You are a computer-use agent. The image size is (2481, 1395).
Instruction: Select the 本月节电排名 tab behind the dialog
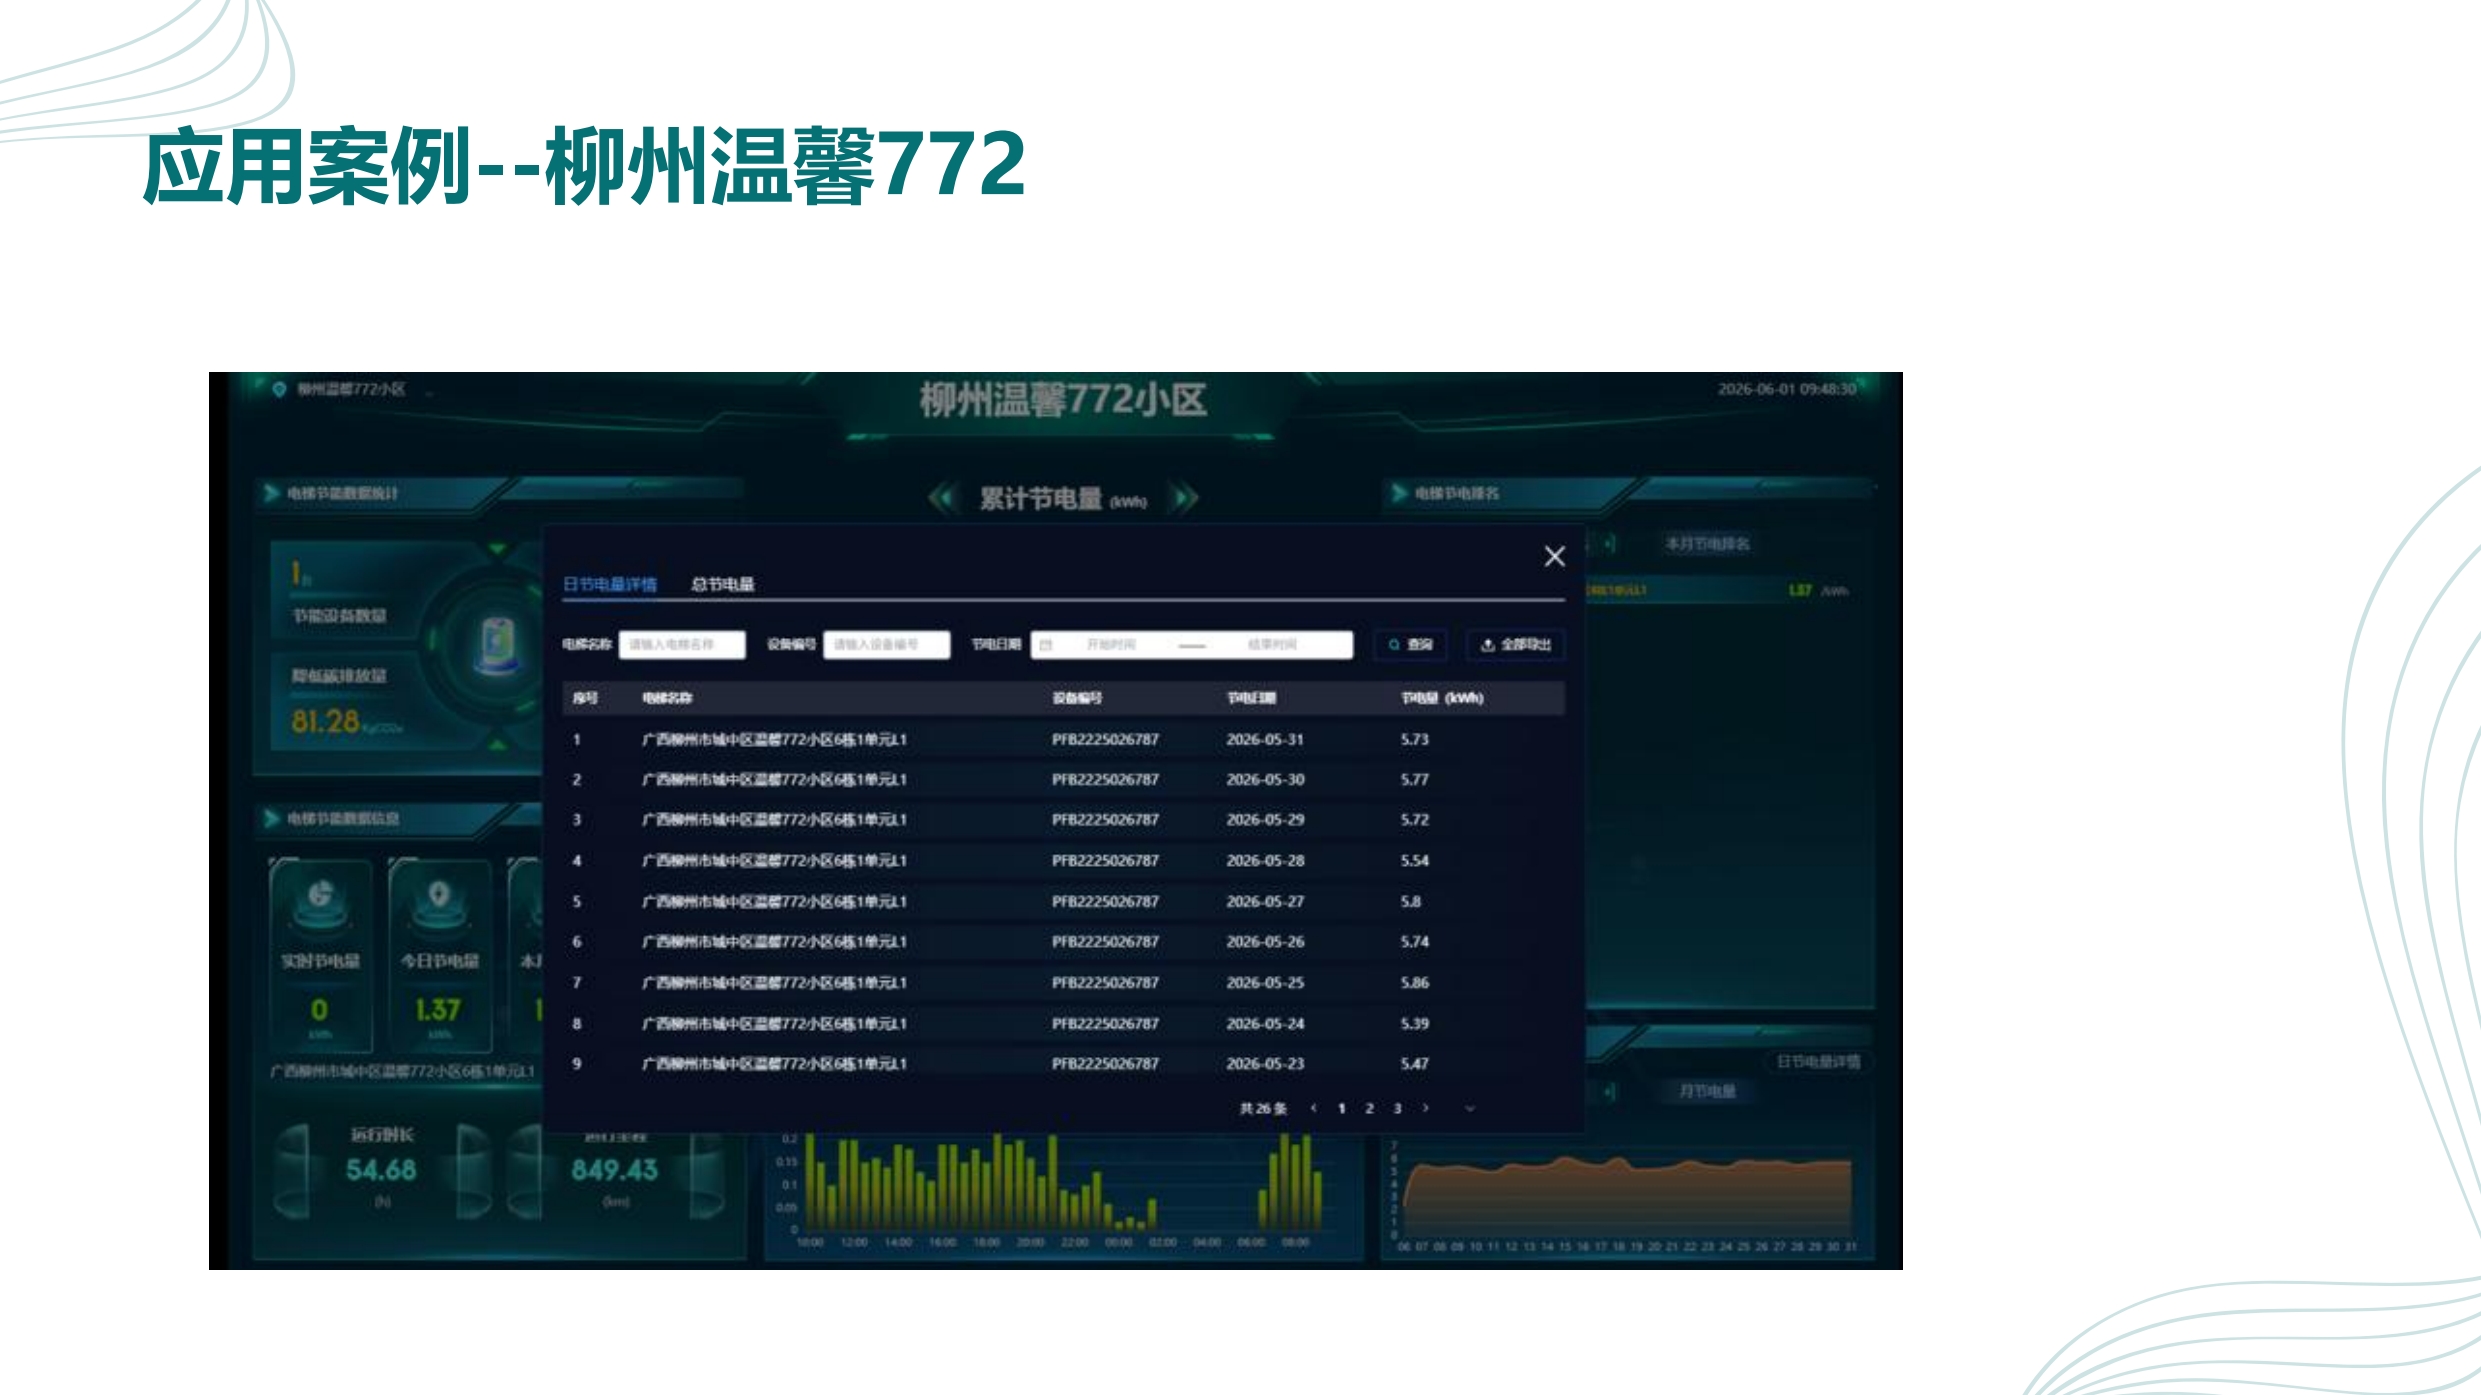[x=1707, y=544]
